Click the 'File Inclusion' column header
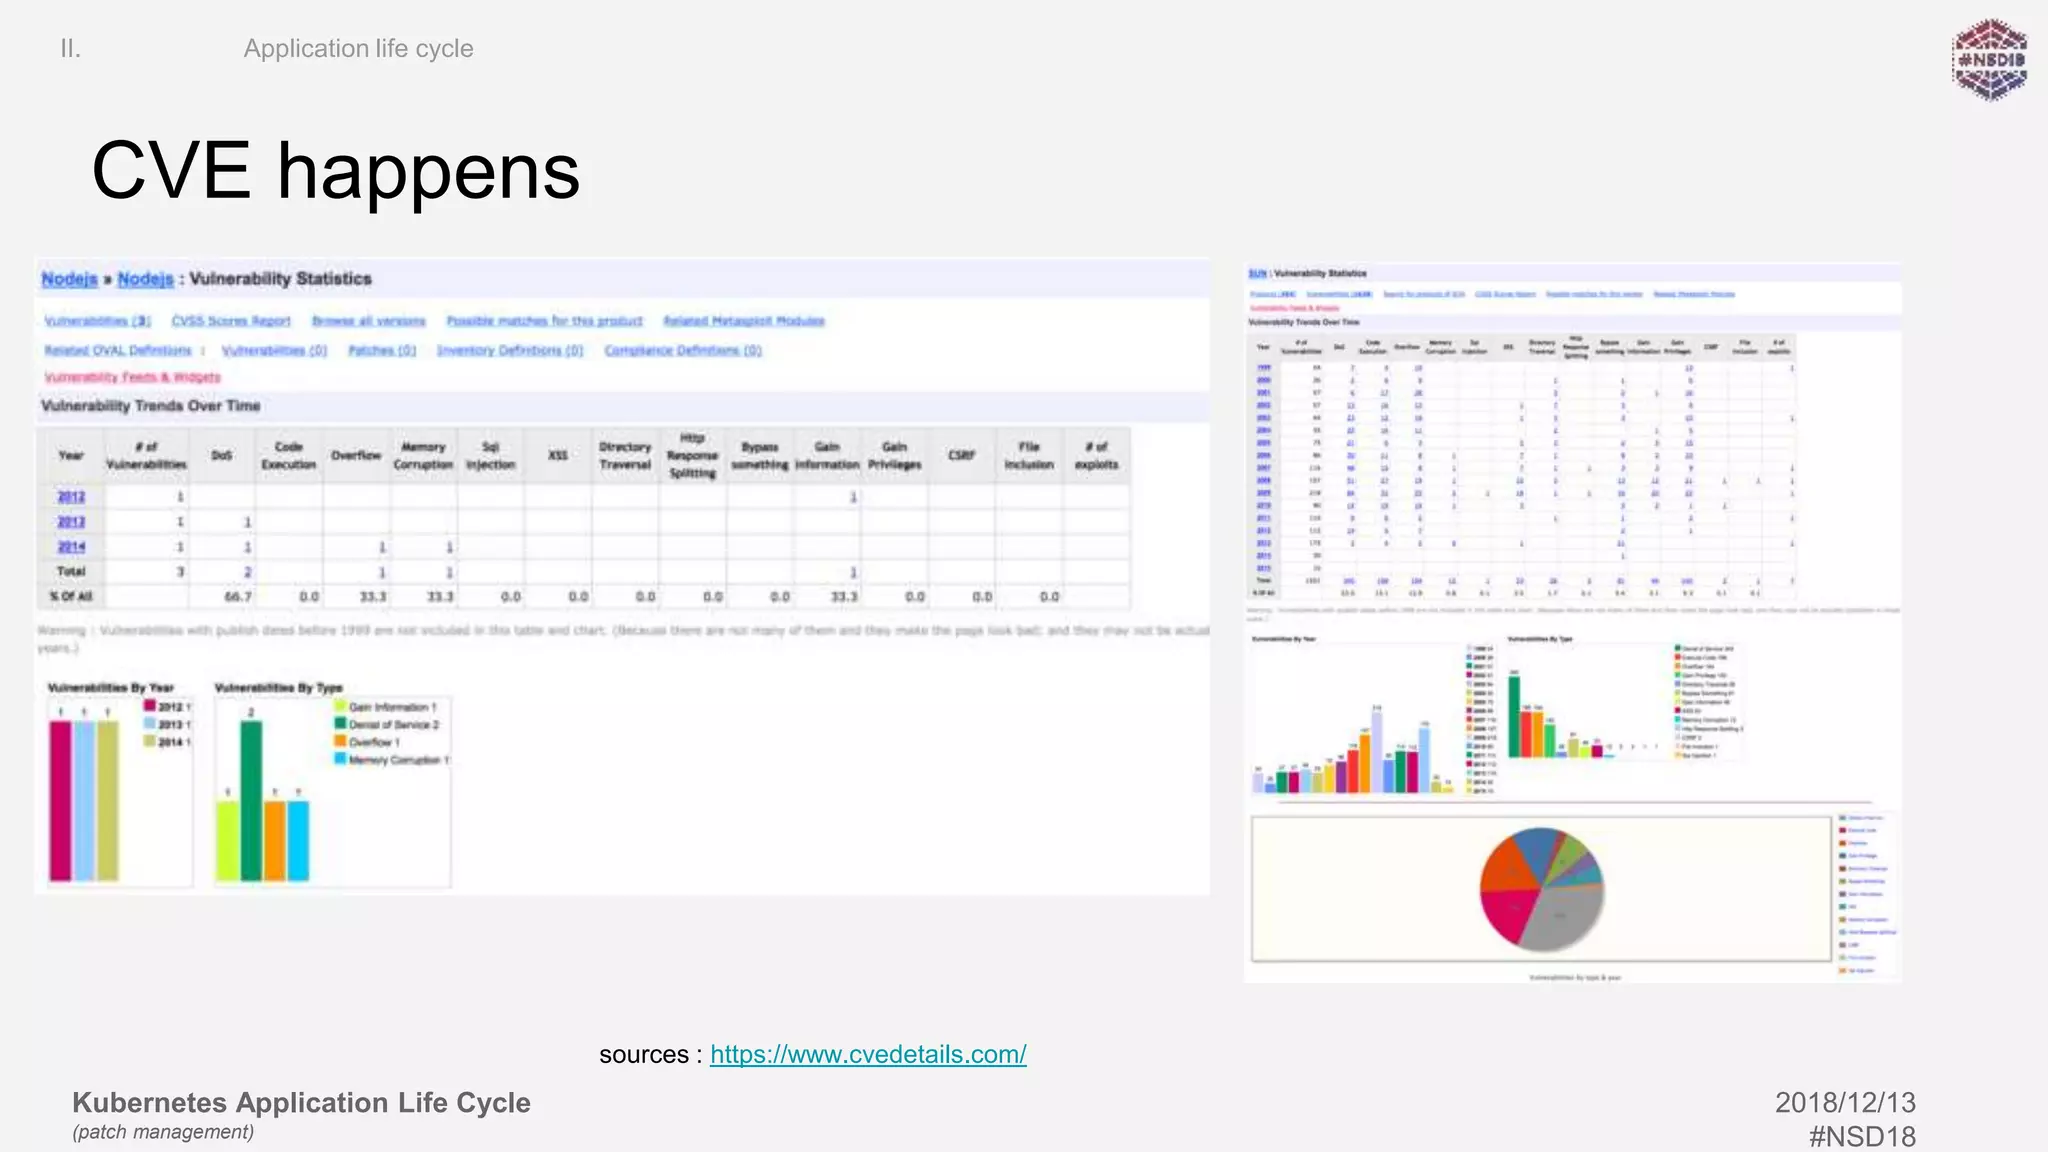Screen dimensions: 2048x1152 point(1029,456)
